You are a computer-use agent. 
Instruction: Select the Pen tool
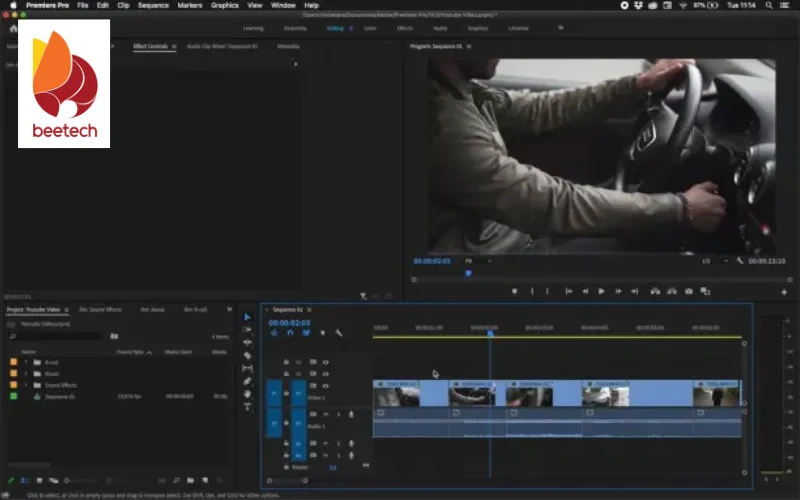coord(248,381)
